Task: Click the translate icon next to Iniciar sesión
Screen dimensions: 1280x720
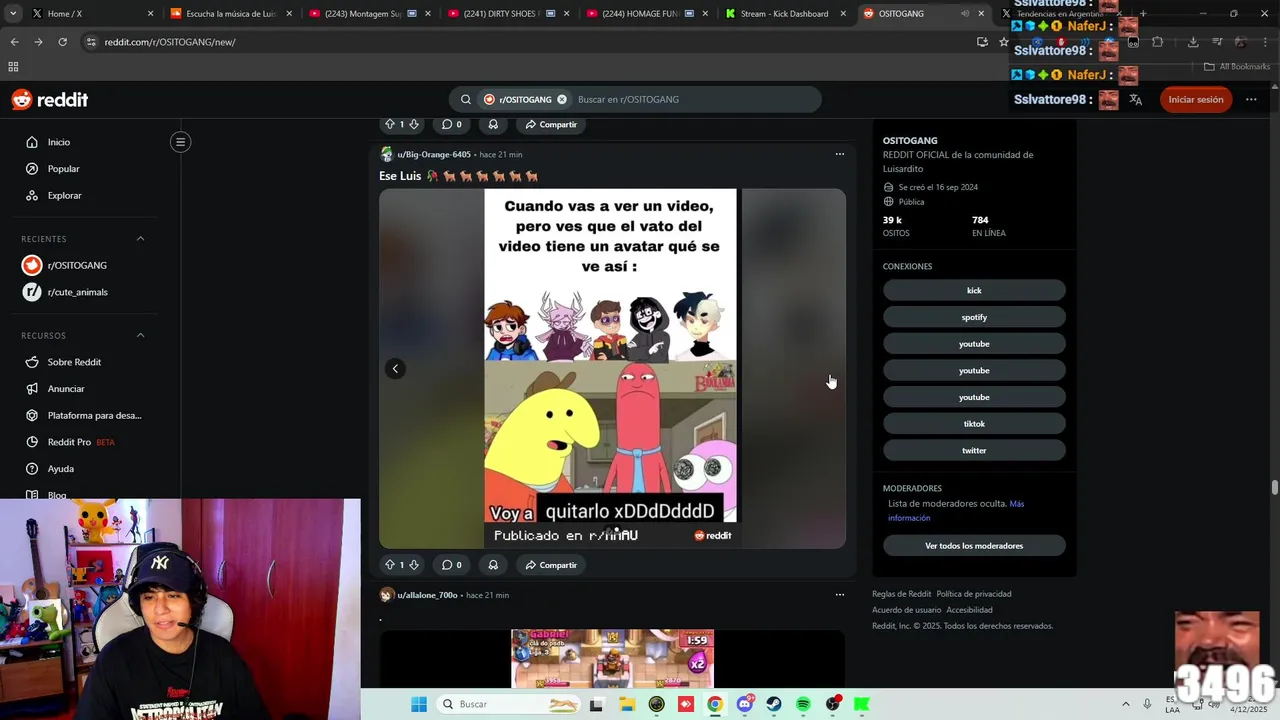Action: [x=1136, y=99]
